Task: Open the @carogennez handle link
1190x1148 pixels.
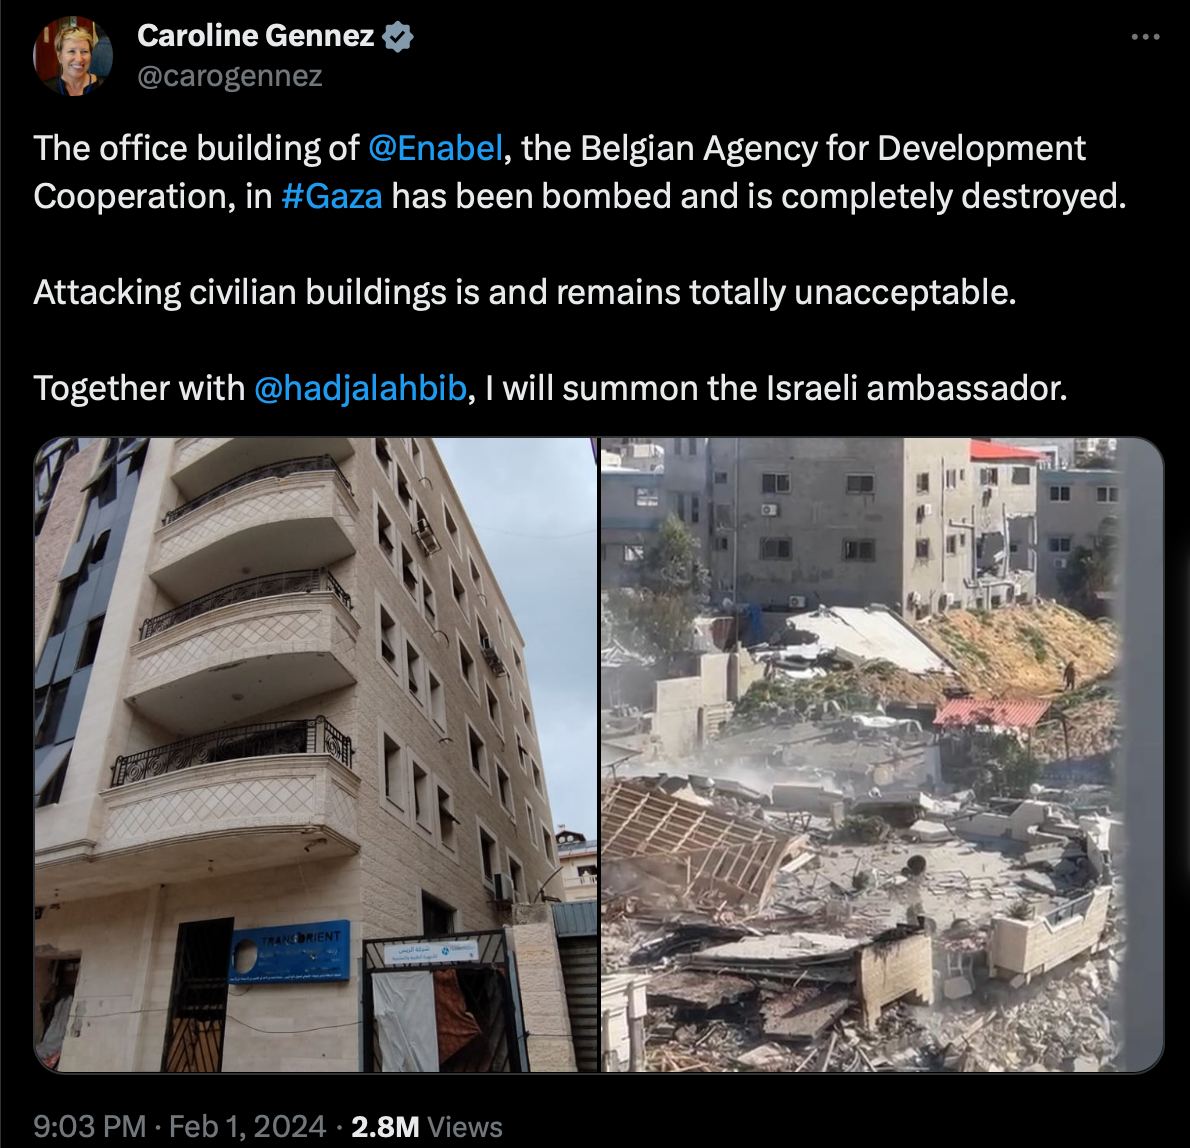Action: click(x=230, y=76)
